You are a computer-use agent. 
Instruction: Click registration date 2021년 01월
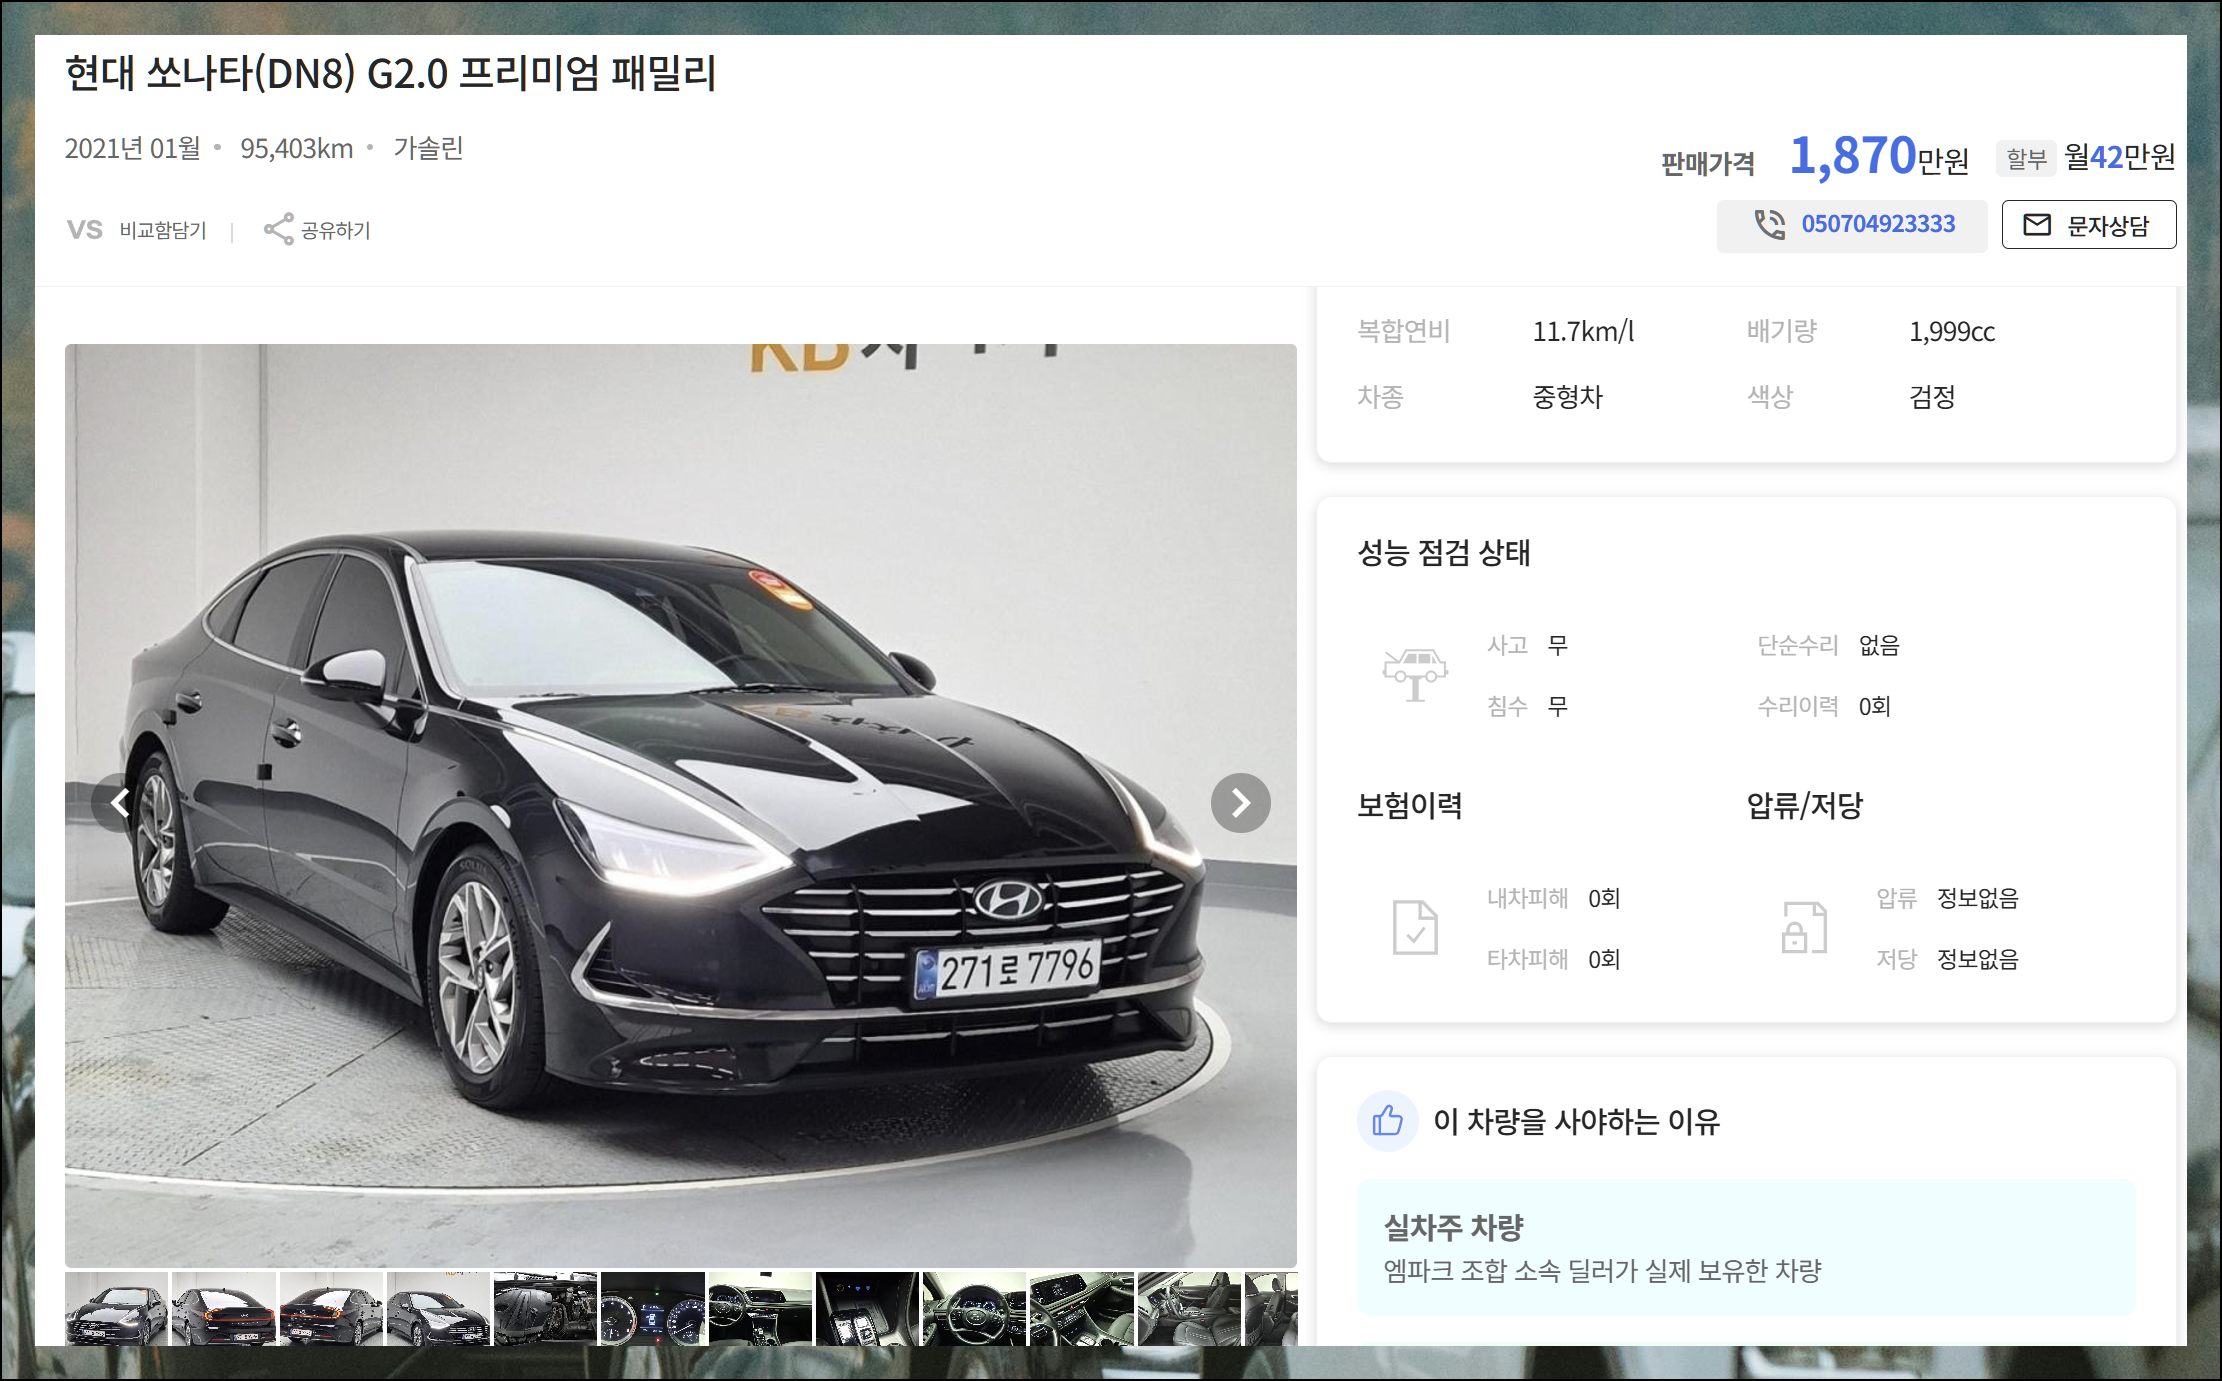pos(133,149)
